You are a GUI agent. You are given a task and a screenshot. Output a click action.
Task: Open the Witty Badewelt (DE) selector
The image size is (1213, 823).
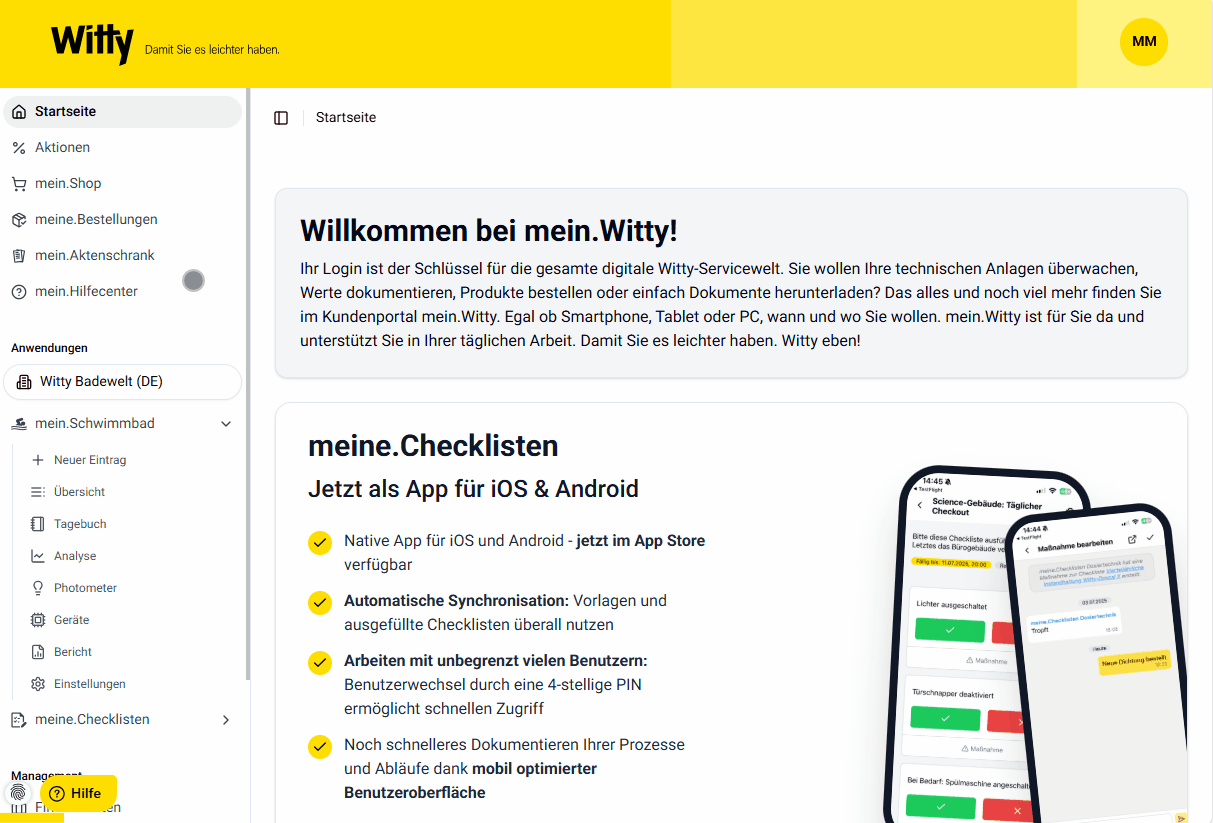coord(123,382)
